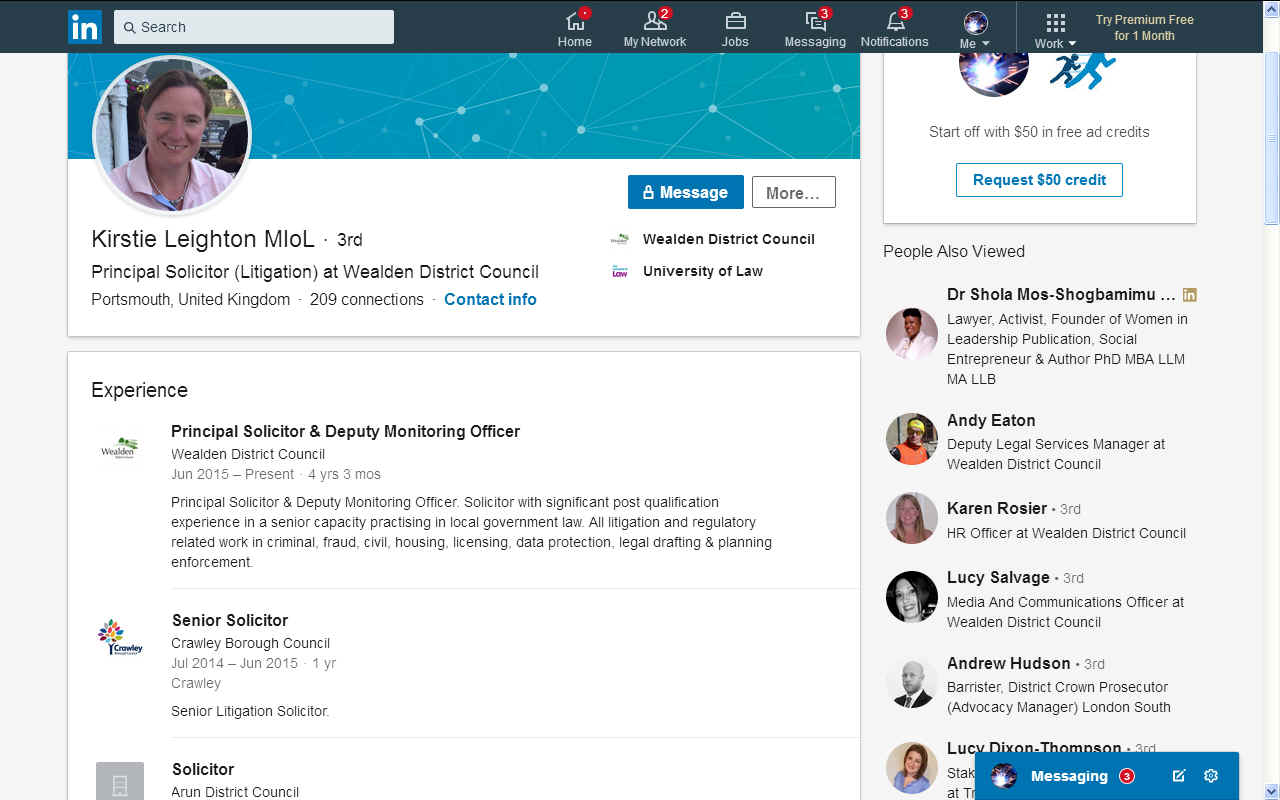
Task: Open Wealden District Council link in header
Action: click(x=728, y=239)
